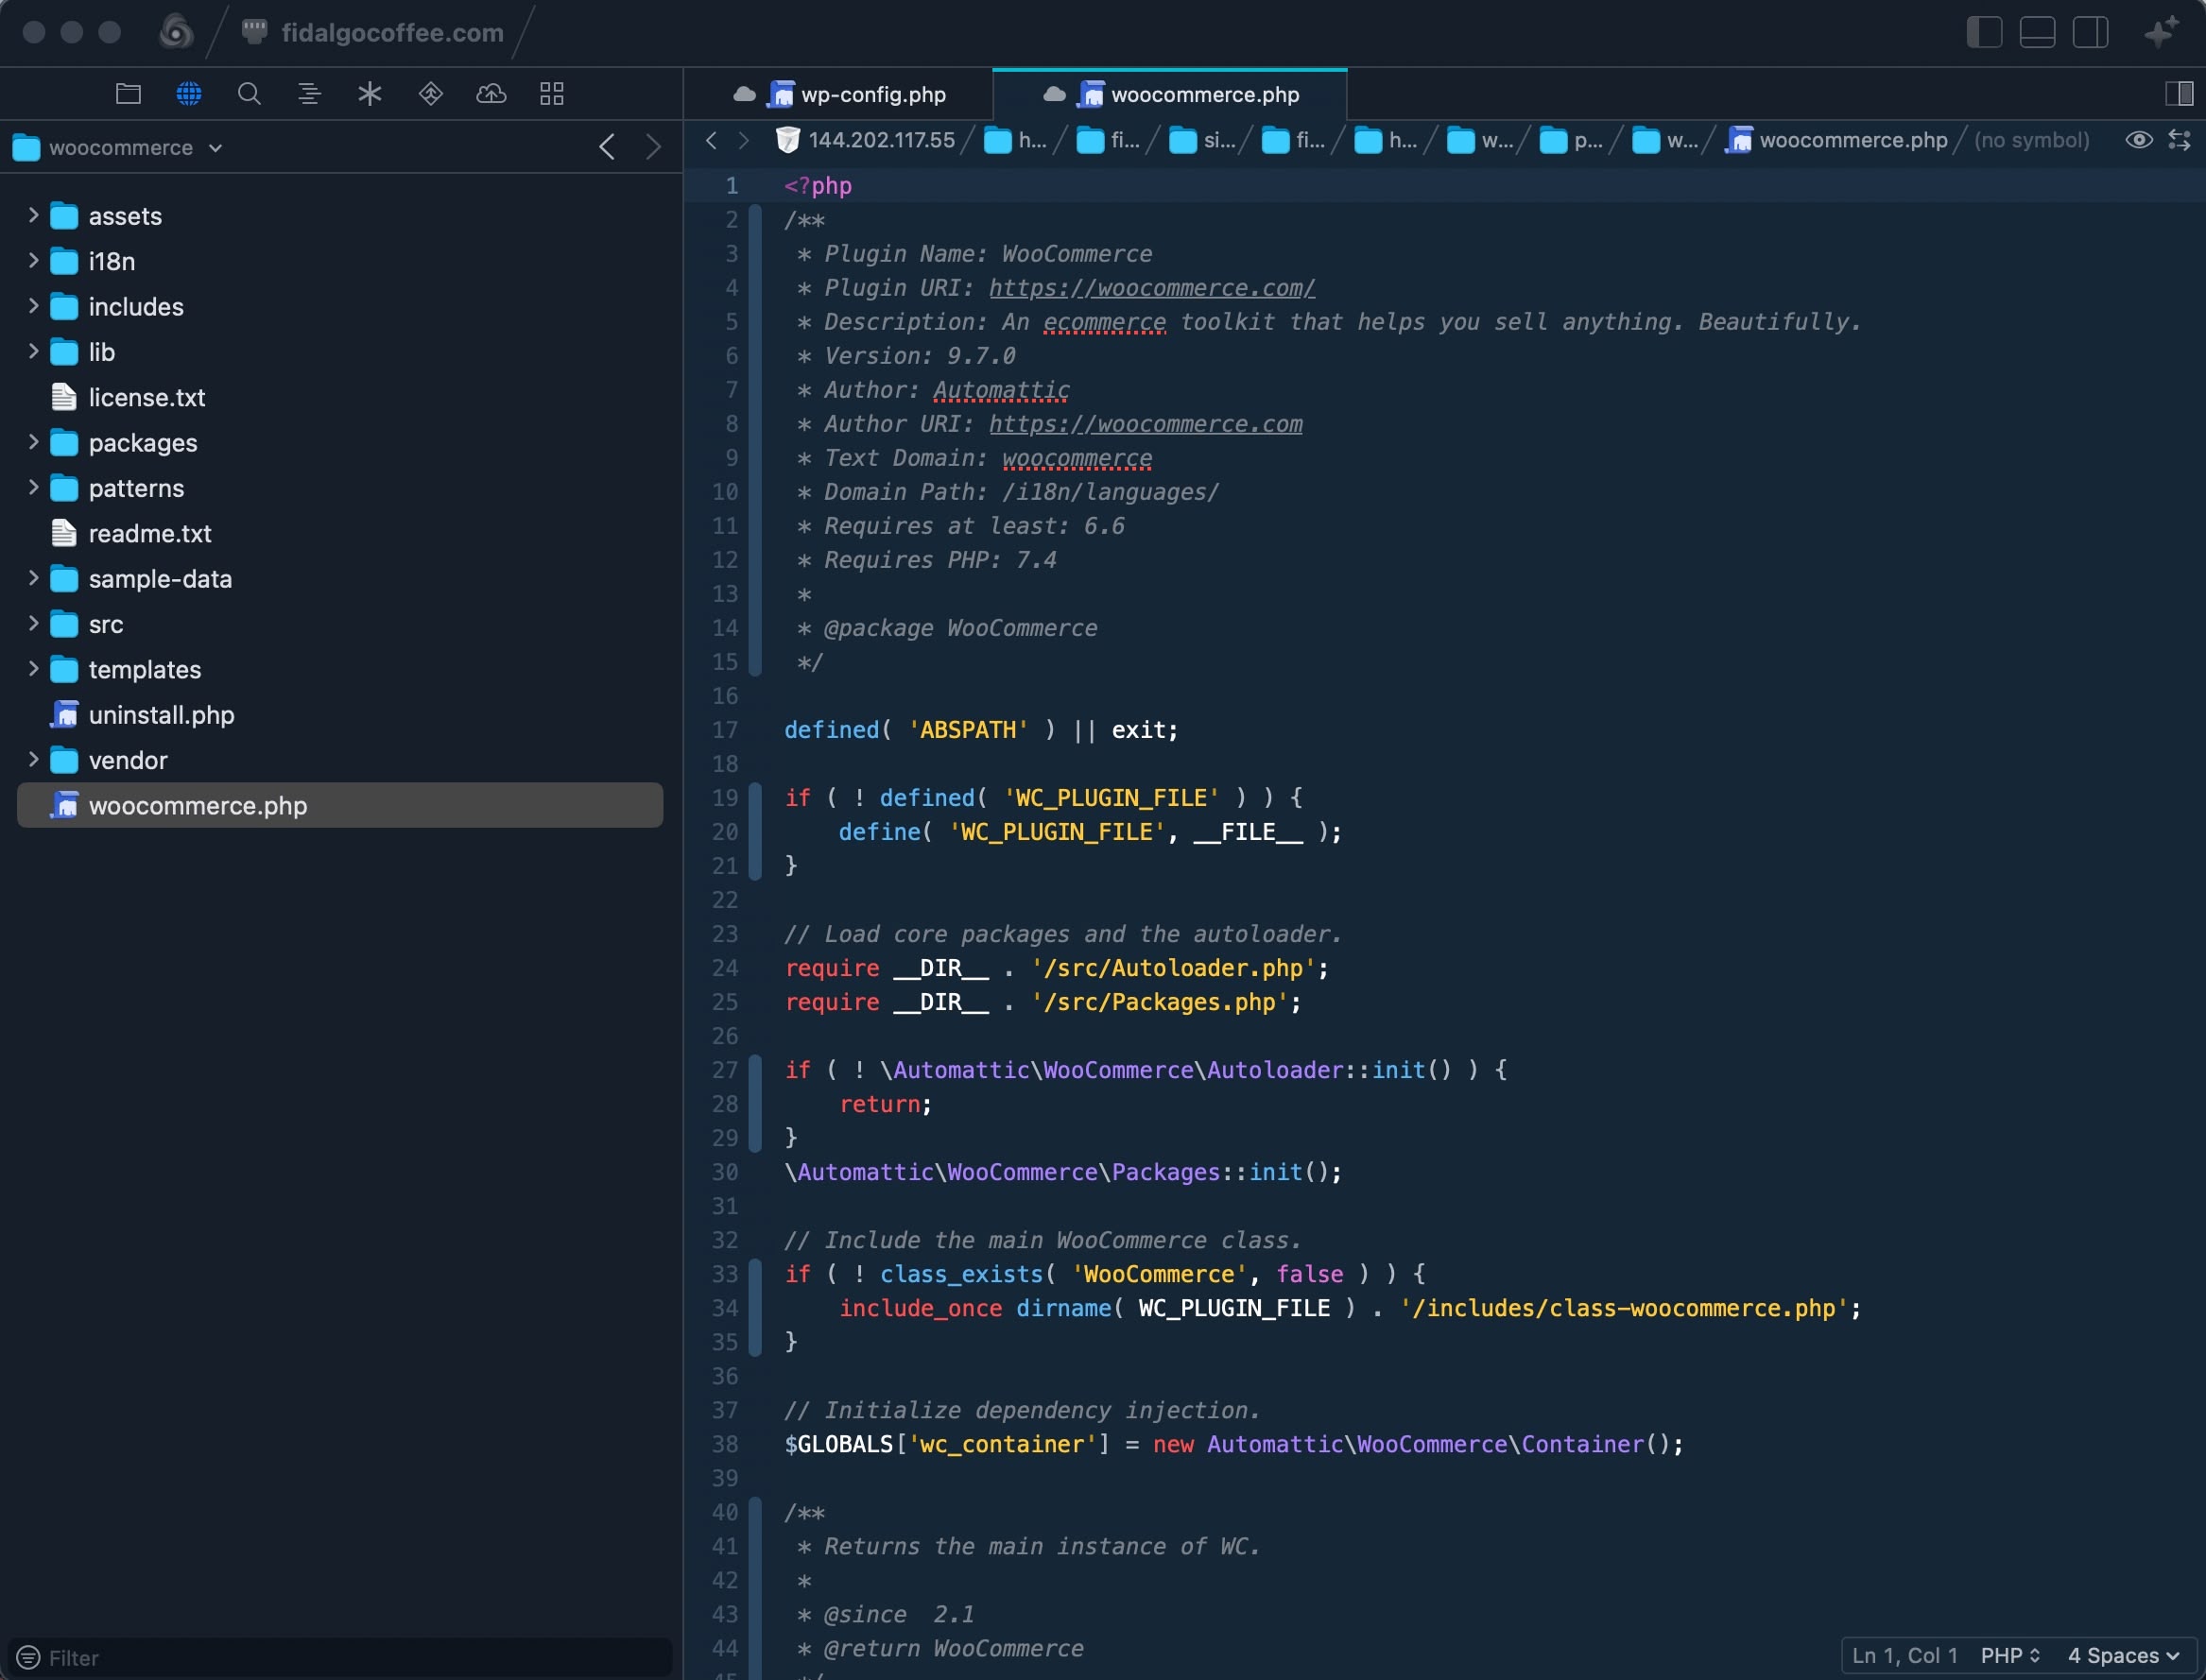Expand the packages folder

(33, 442)
